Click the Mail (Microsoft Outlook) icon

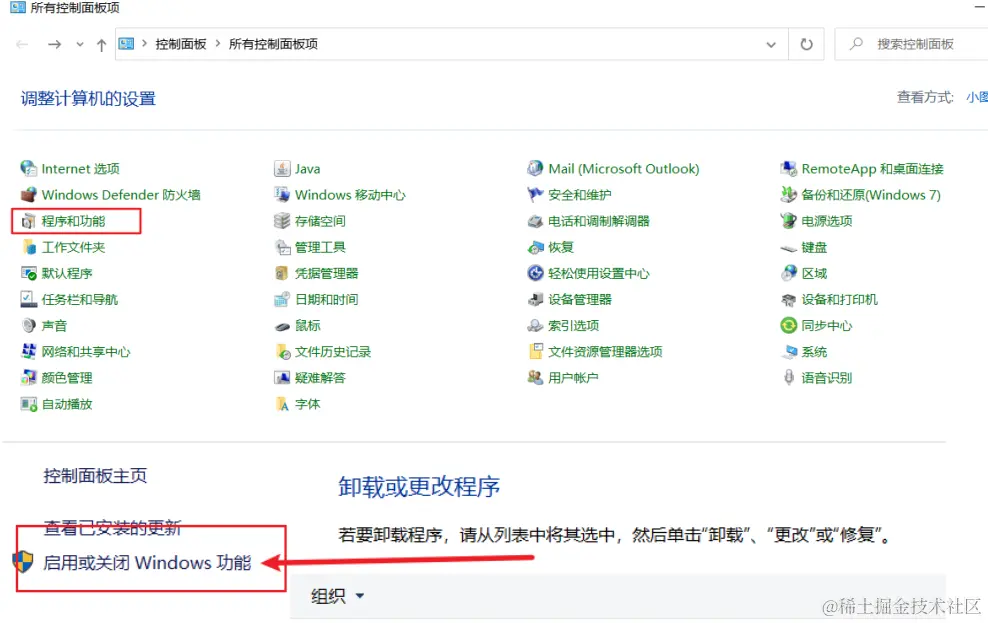(x=535, y=168)
